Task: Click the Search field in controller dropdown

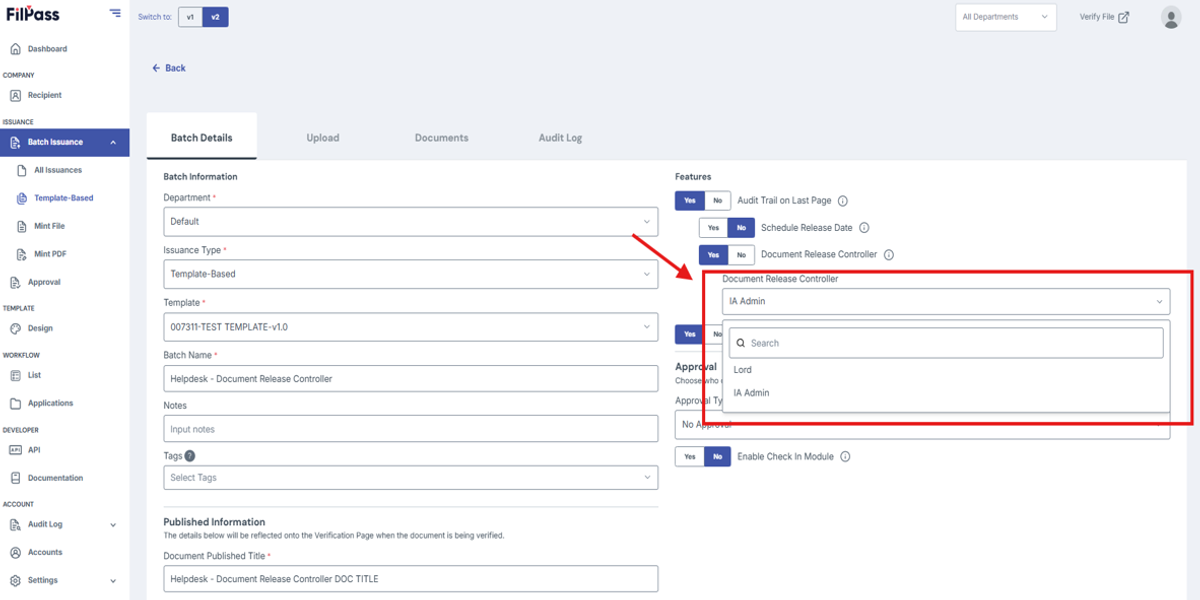Action: [x=946, y=343]
